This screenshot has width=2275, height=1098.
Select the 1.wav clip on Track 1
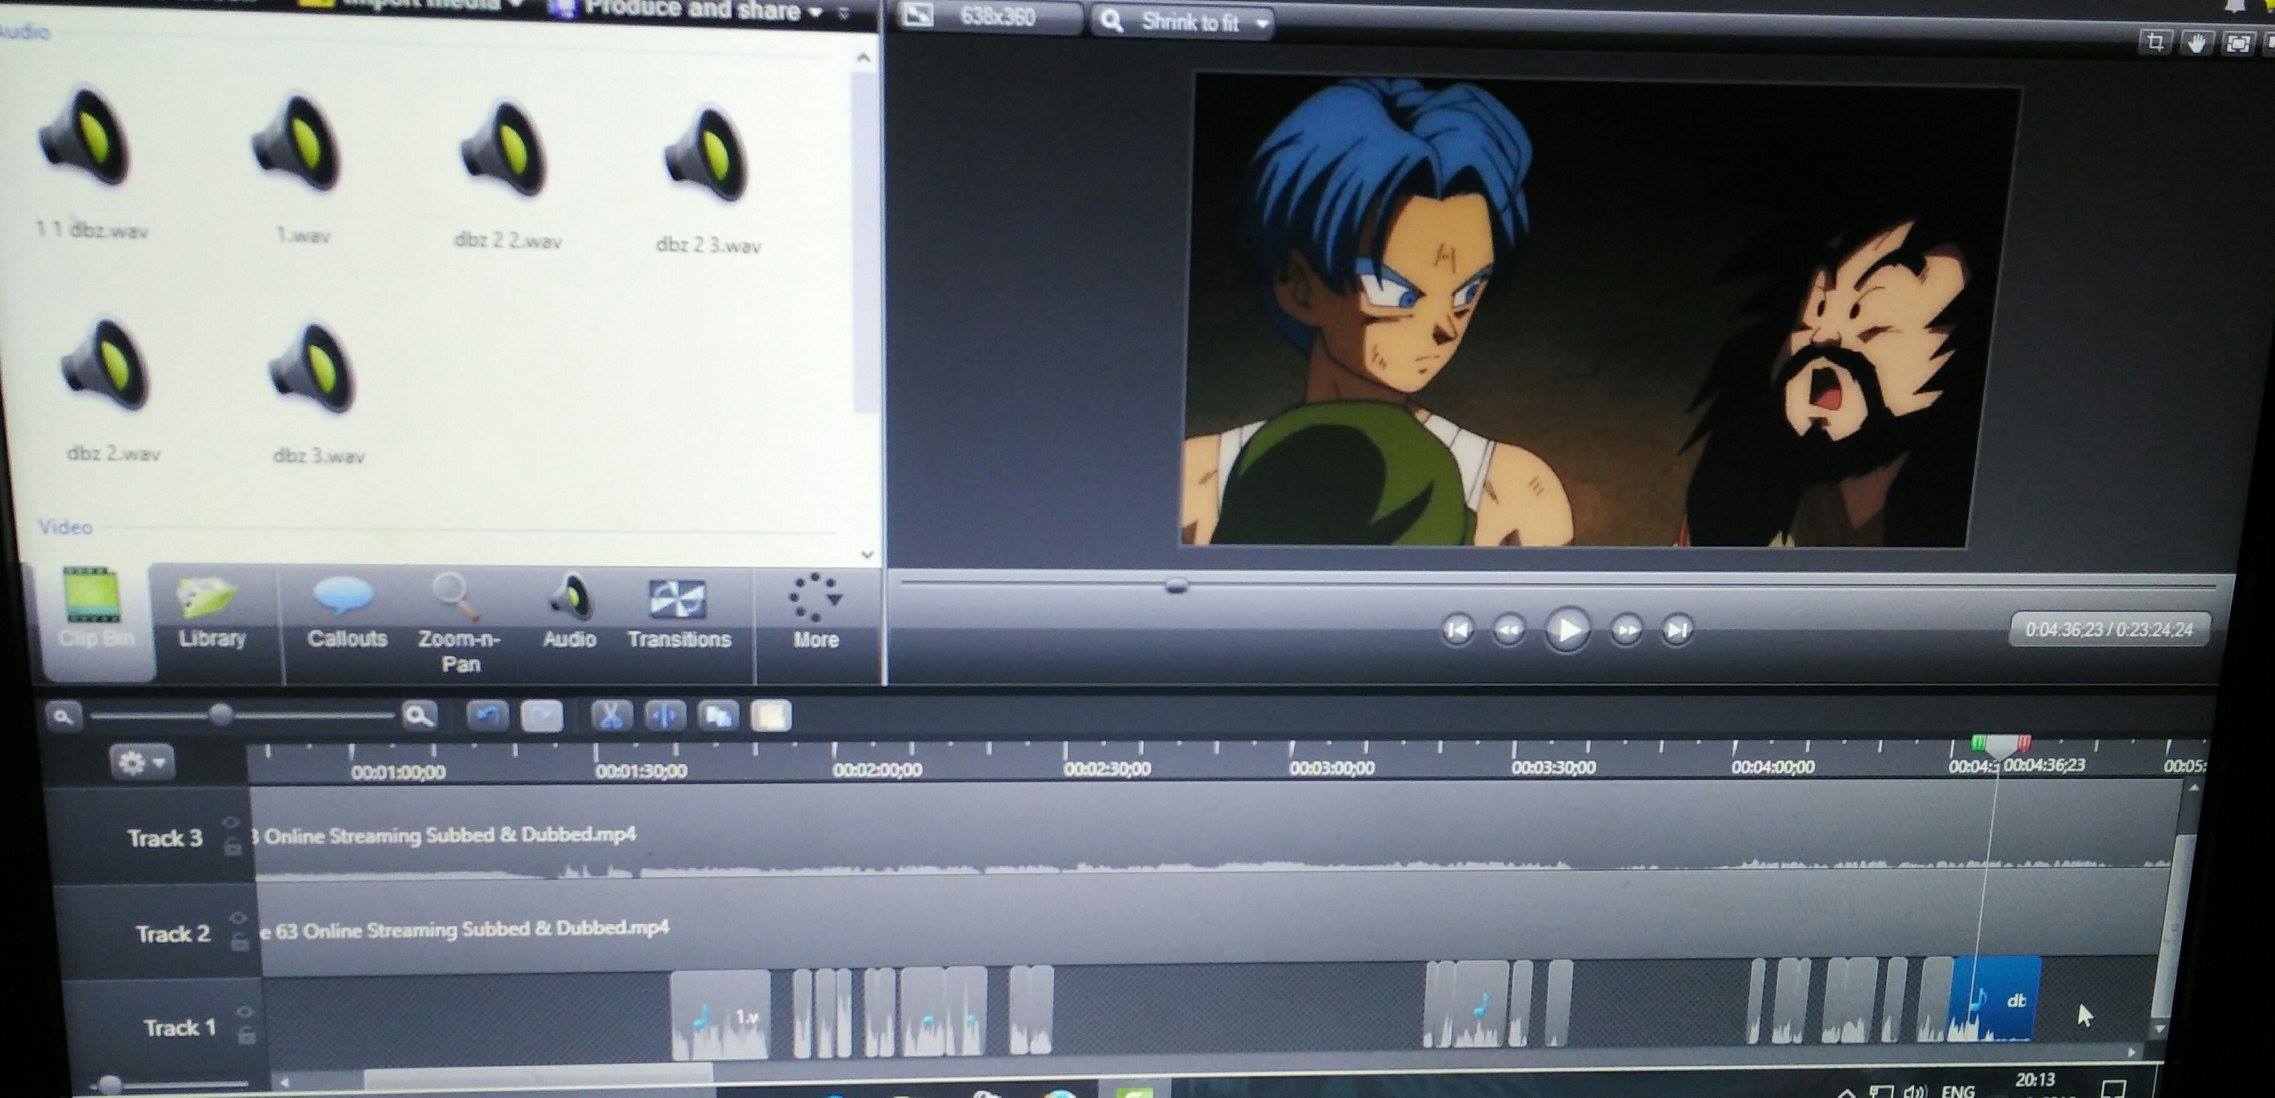(x=720, y=1014)
